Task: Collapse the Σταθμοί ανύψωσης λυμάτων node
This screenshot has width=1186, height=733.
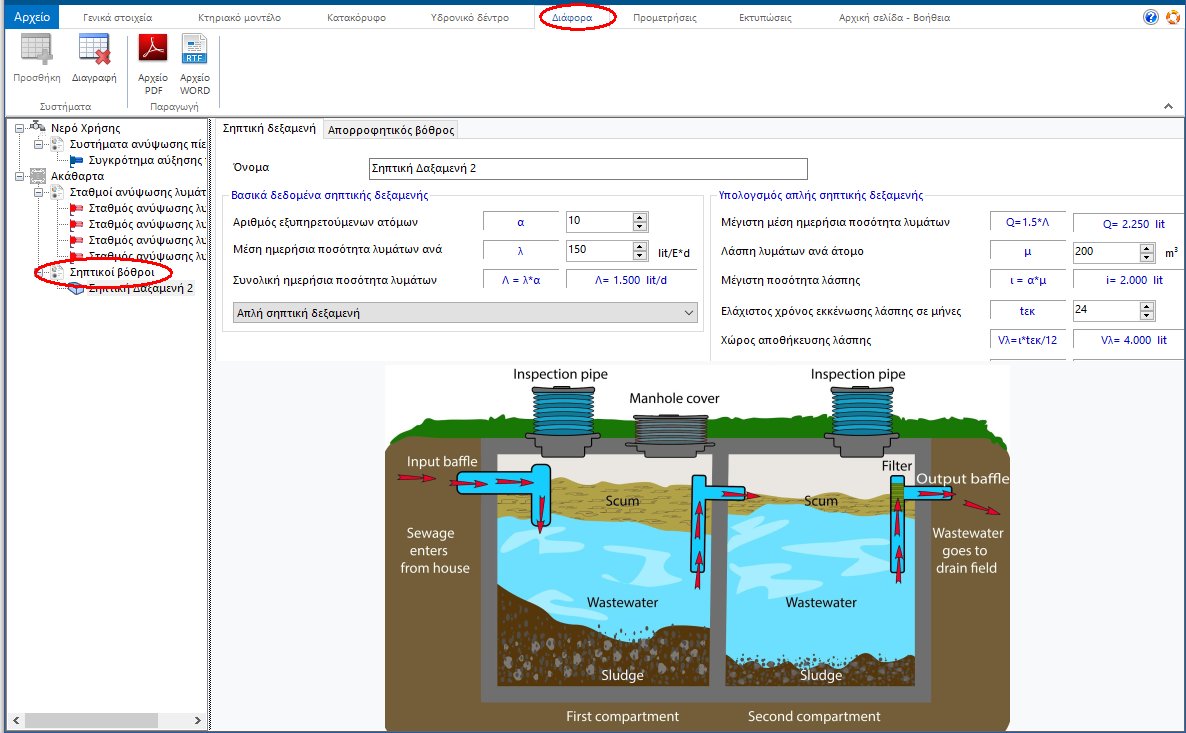Action: coord(39,192)
